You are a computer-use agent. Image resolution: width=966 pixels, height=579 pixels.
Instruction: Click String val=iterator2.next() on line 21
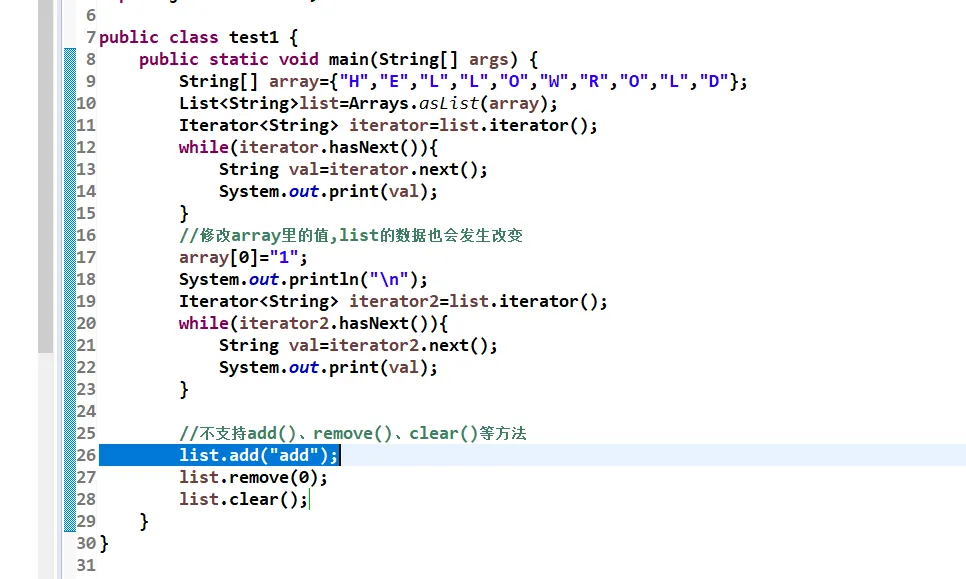click(x=358, y=346)
